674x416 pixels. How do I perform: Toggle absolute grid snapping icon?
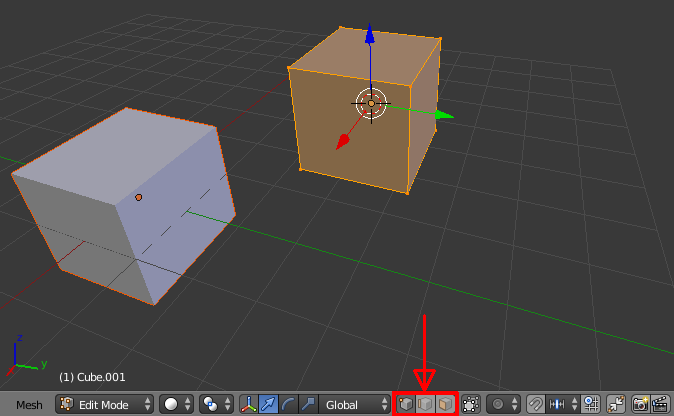(x=591, y=404)
